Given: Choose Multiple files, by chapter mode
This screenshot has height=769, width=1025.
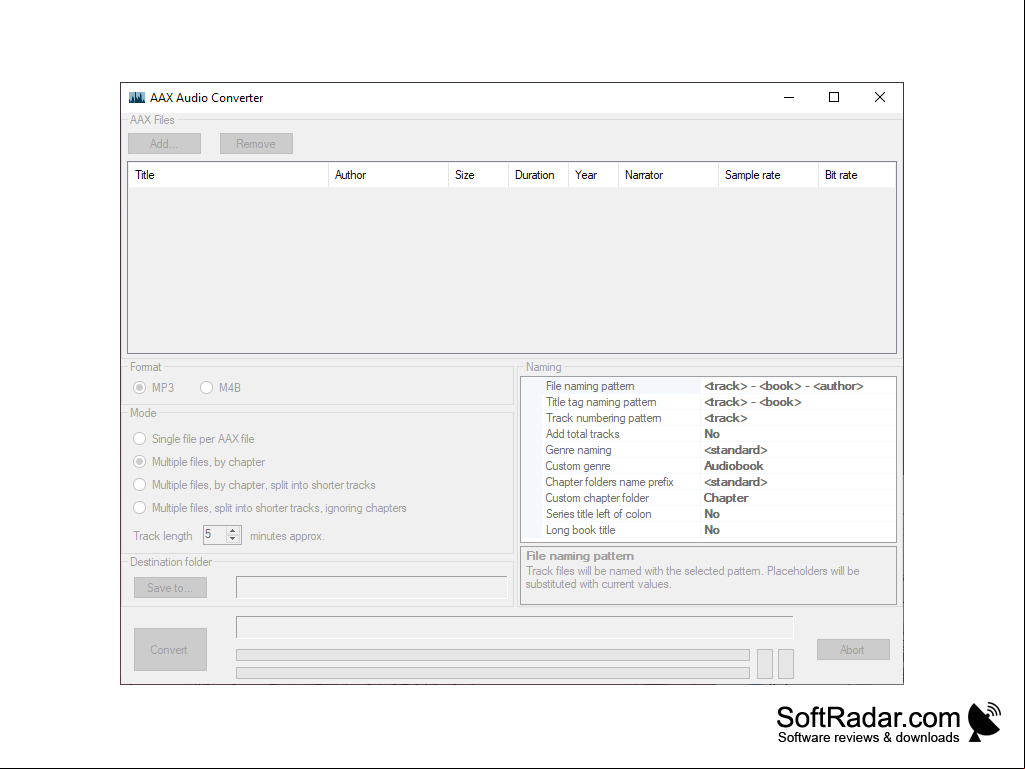Looking at the screenshot, I should click(x=139, y=462).
